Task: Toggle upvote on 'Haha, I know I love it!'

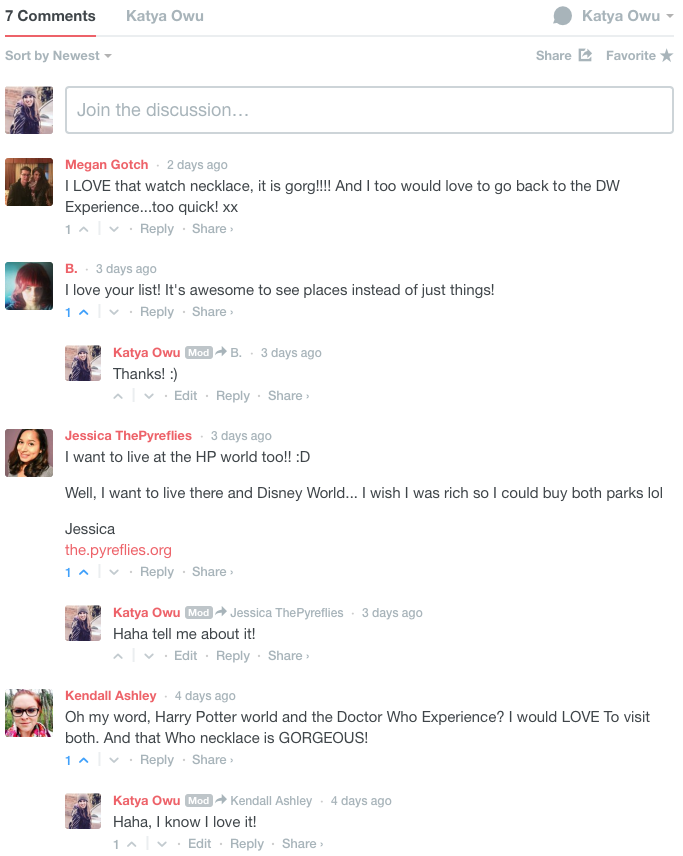Action: (132, 845)
